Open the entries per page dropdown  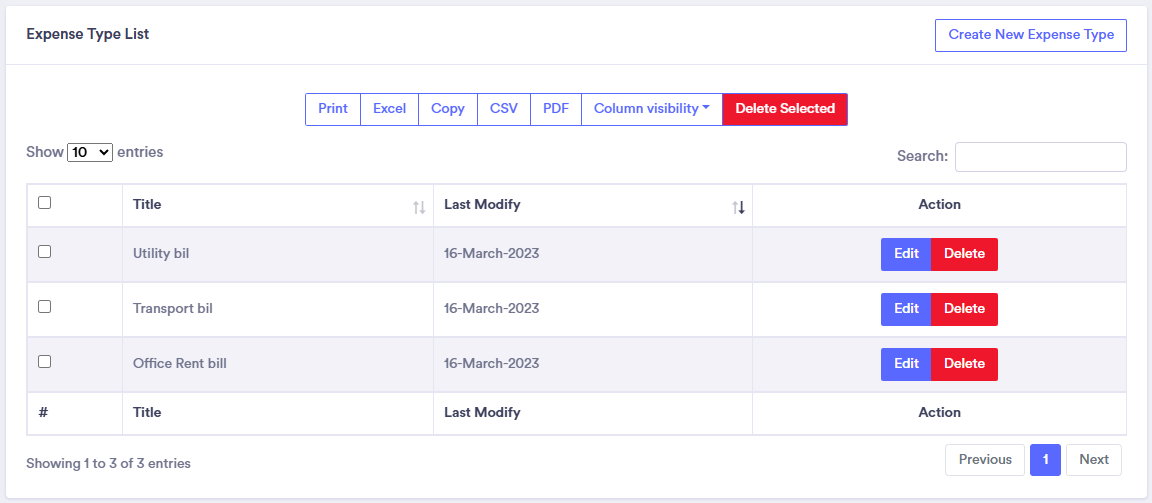[90, 153]
